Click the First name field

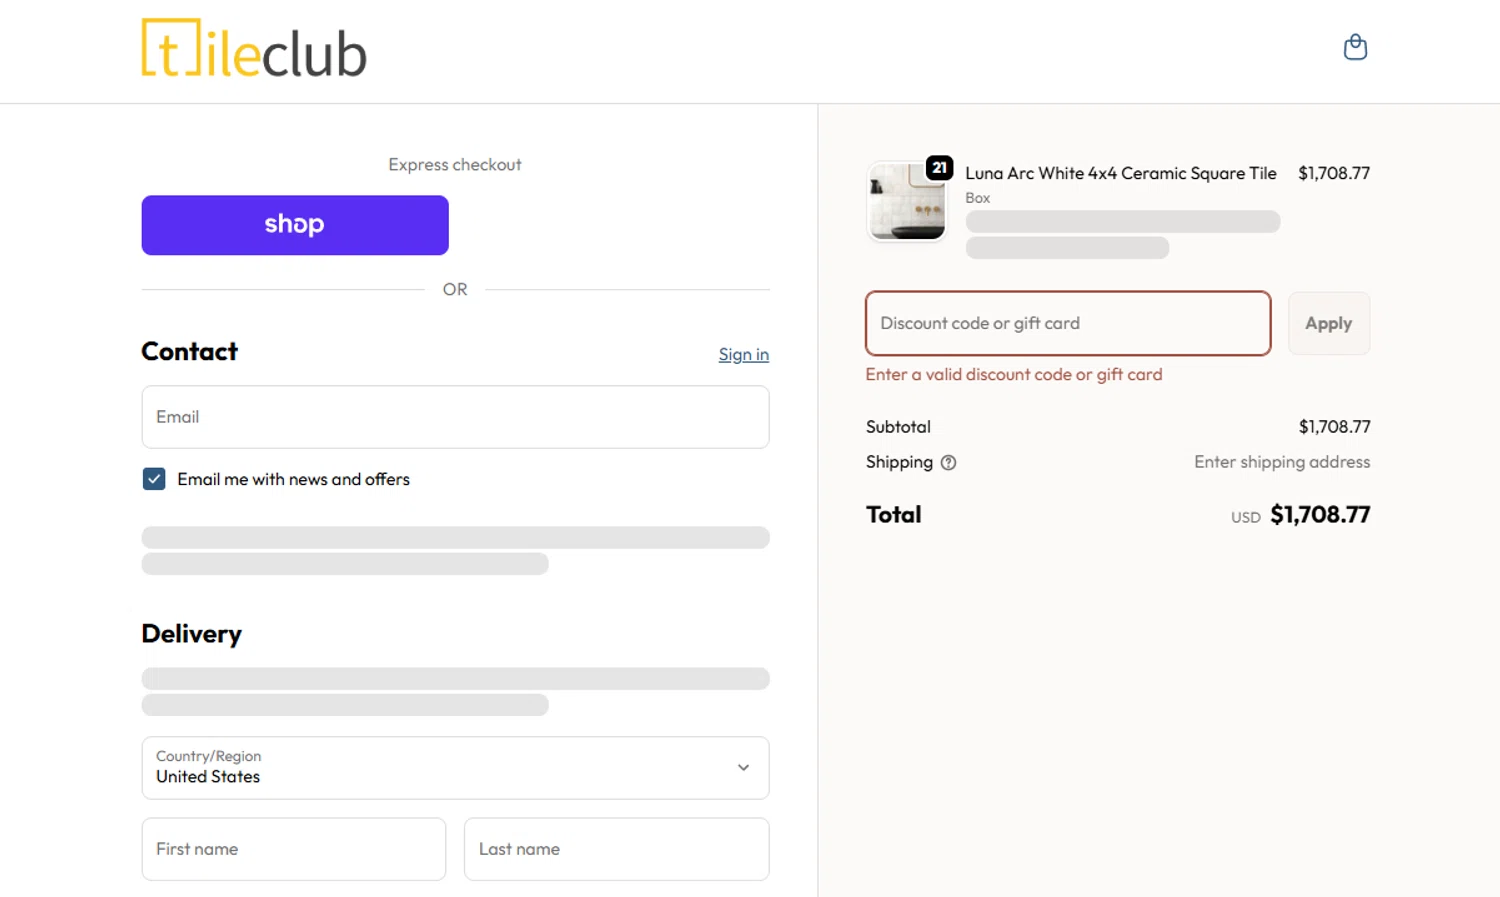[294, 849]
